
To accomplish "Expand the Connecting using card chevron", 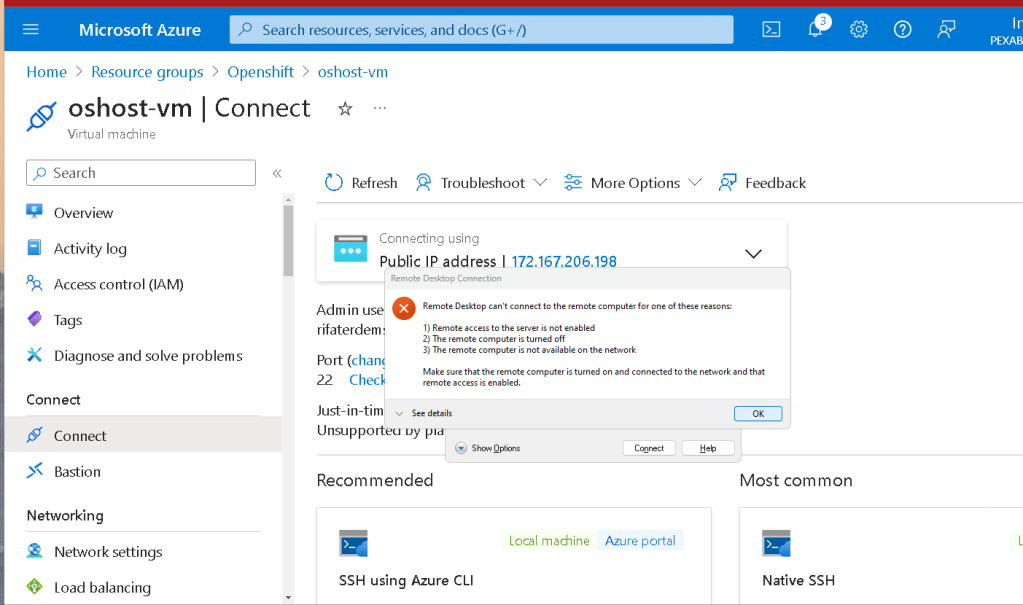I will point(754,253).
